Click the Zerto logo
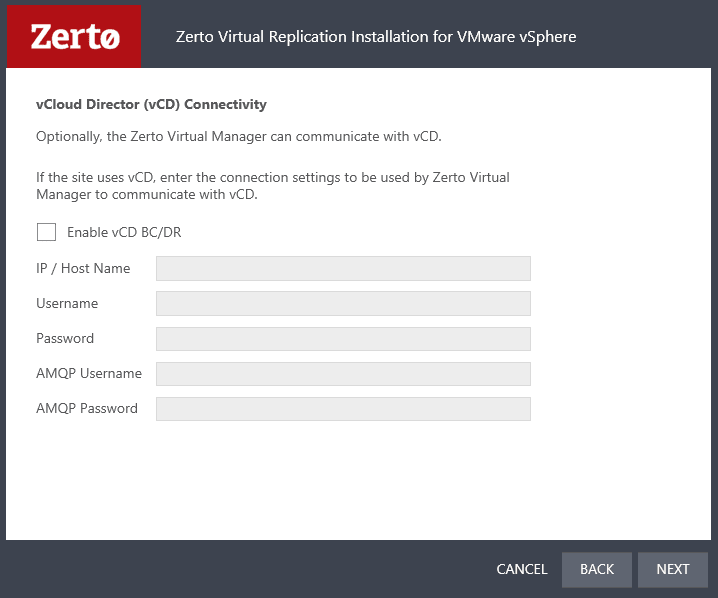 tap(74, 37)
